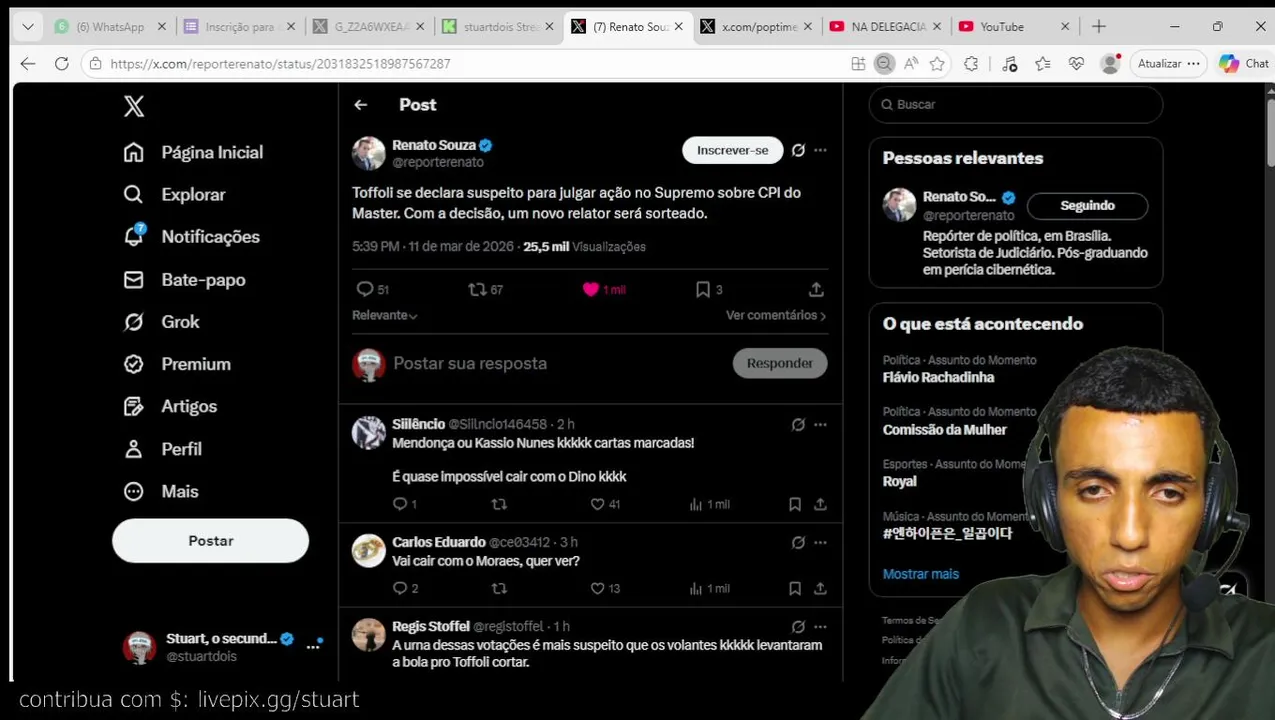1275x720 pixels.
Task: Click the X logo in sidebar
Action: pos(134,106)
